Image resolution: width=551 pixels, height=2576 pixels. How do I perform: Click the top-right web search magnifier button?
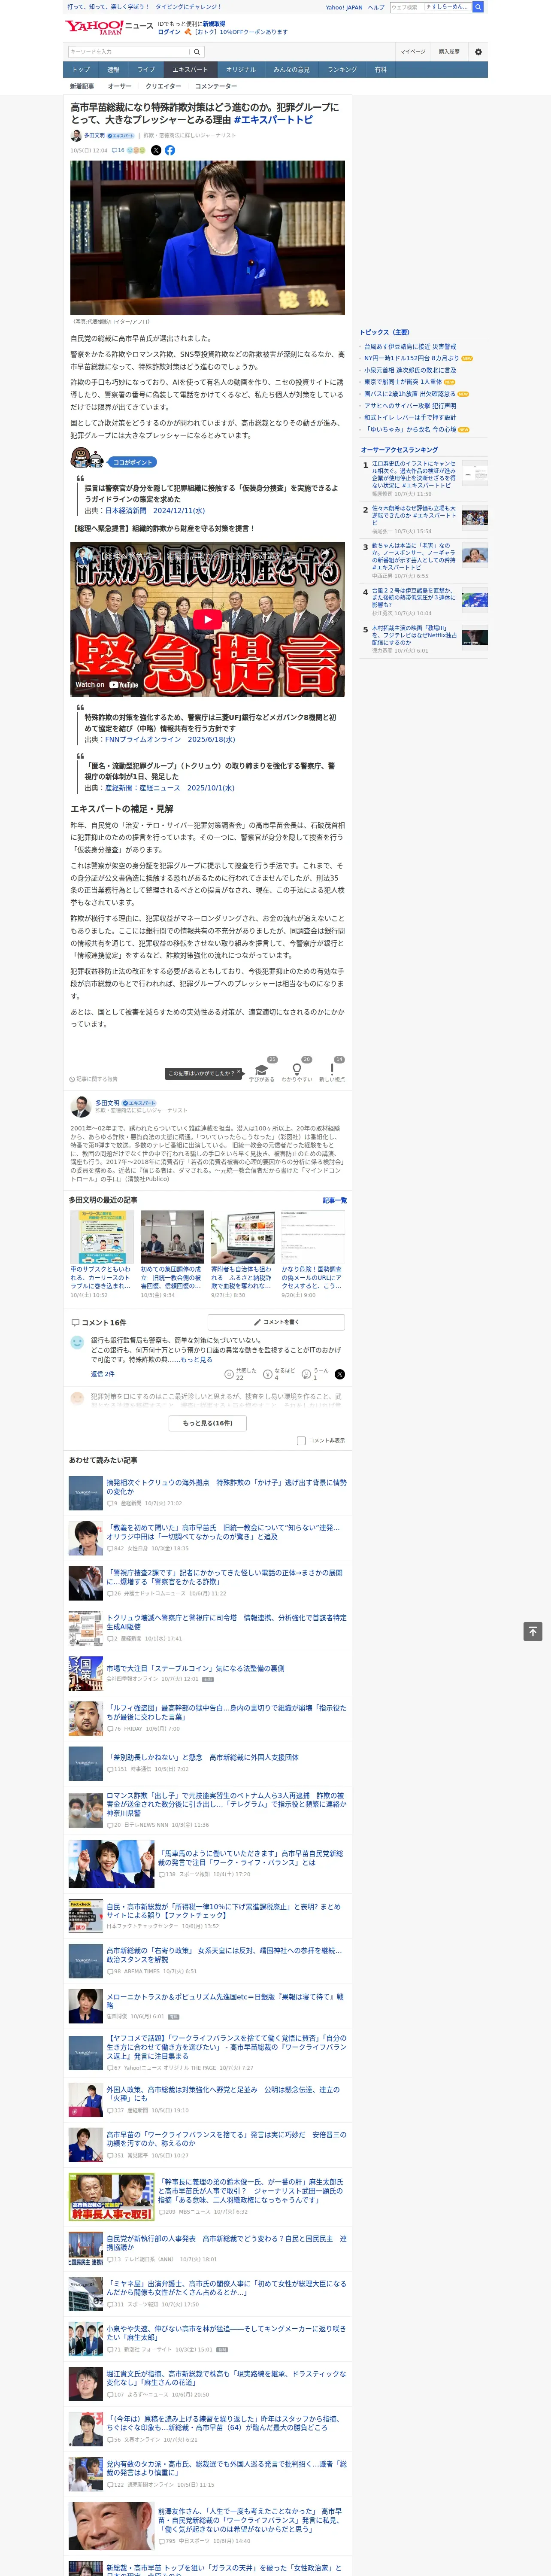click(x=478, y=7)
